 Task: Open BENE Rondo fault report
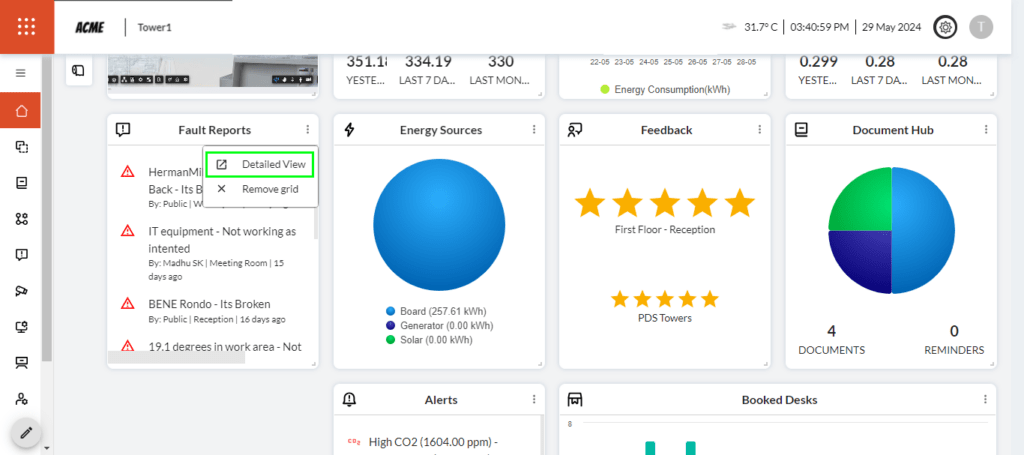[209, 304]
